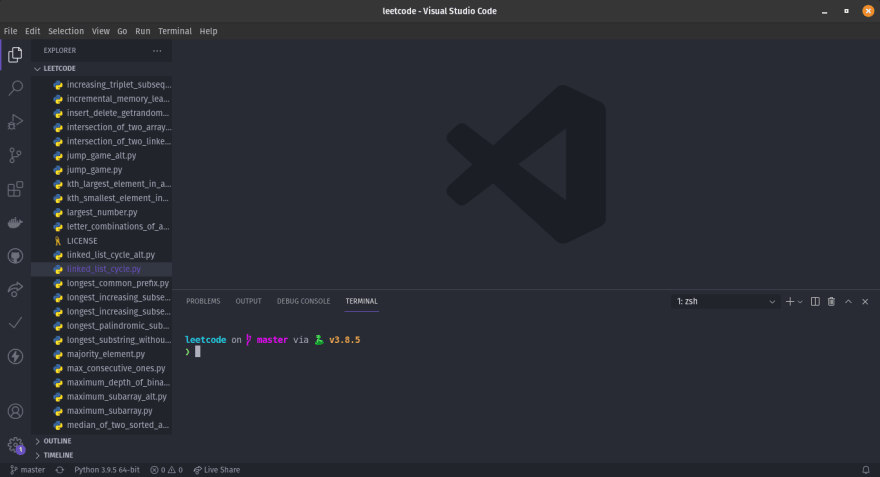Viewport: 880px width, 477px height.
Task: Maximize the panel with up chevron
Action: [x=849, y=301]
